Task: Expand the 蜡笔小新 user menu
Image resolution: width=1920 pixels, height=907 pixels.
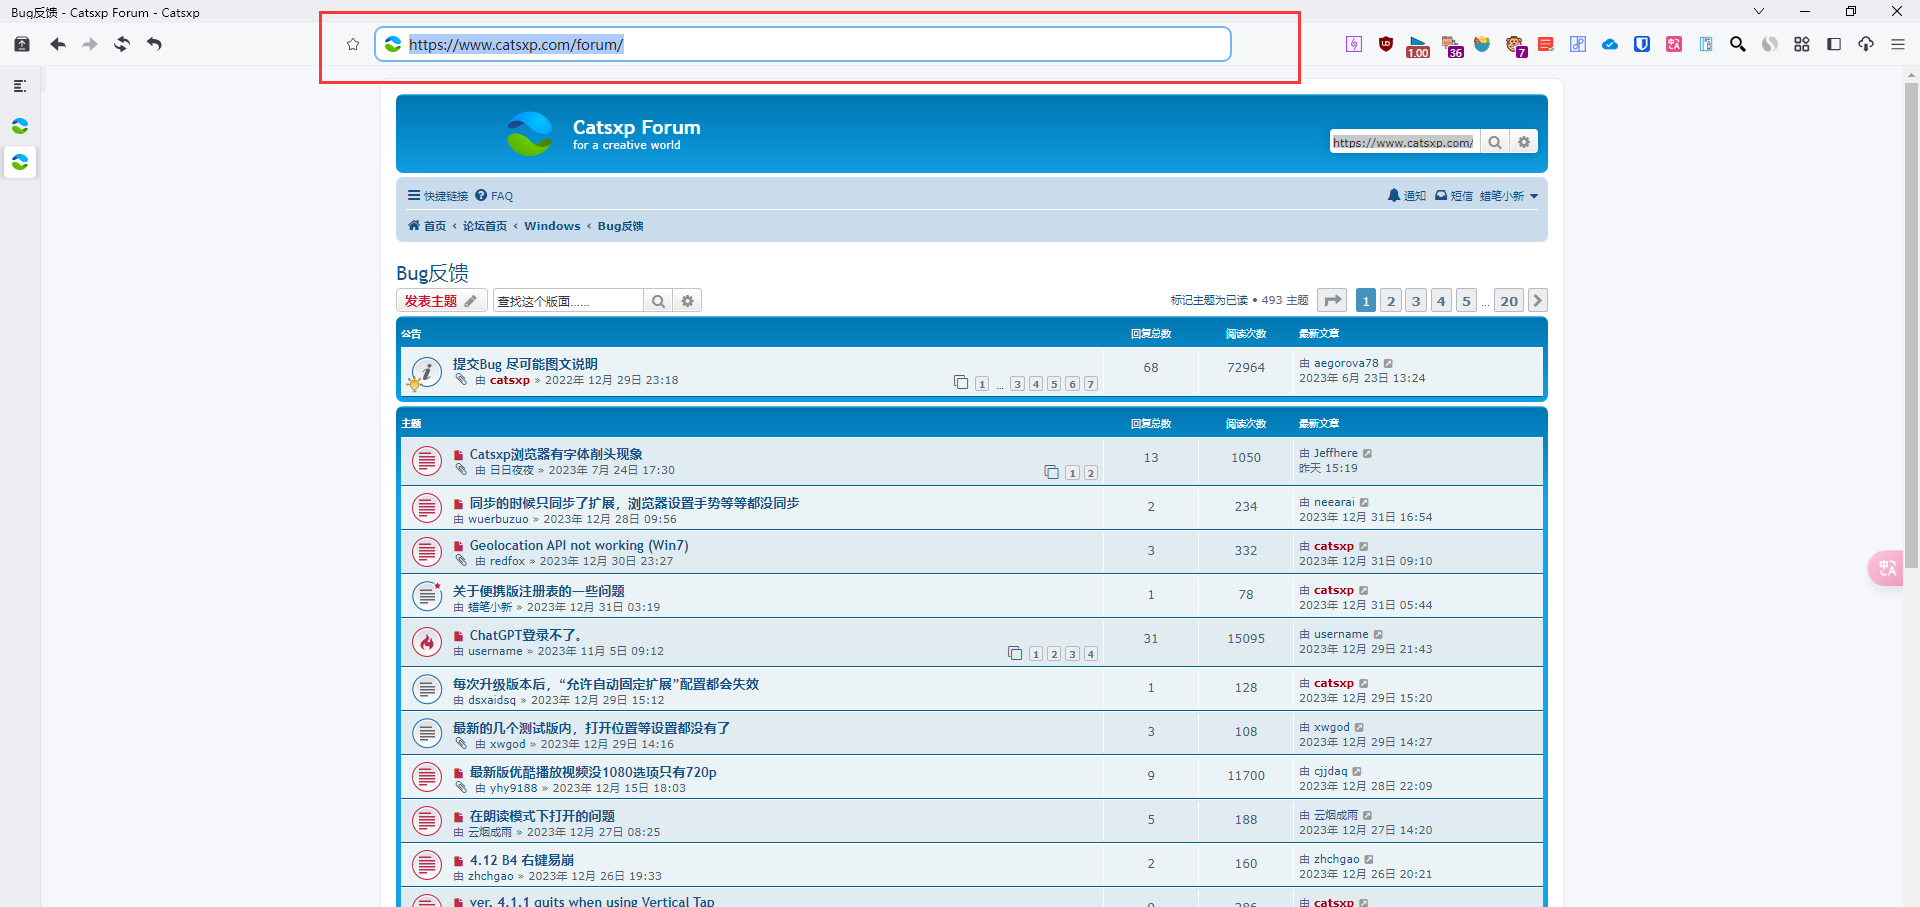Action: tap(1509, 196)
